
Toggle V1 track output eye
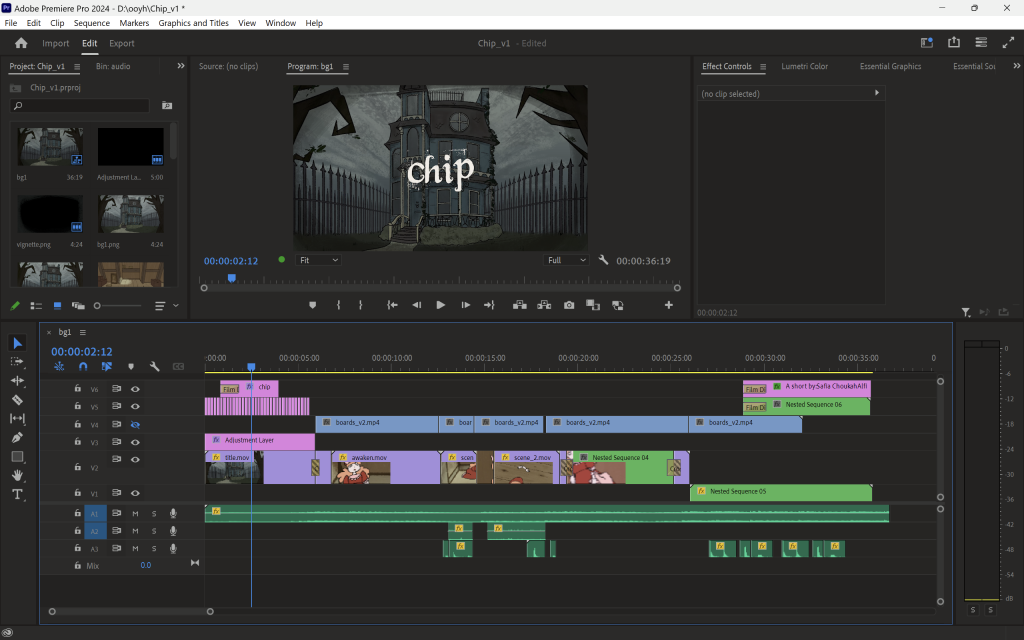(x=135, y=493)
